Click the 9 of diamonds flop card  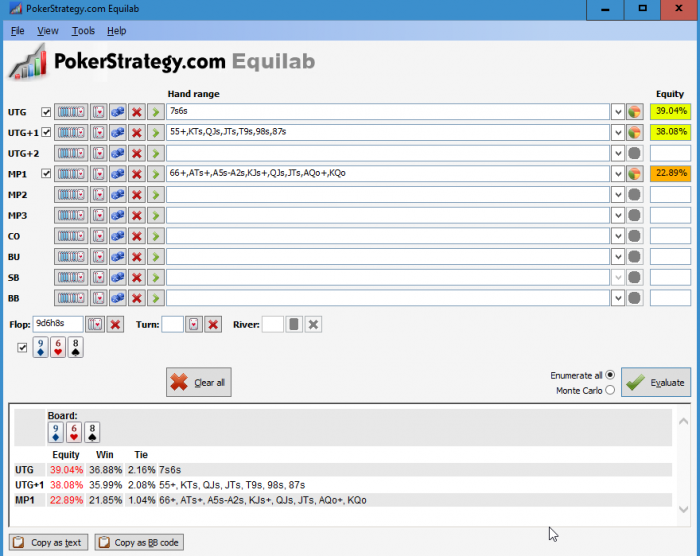pyautogui.click(x=40, y=347)
